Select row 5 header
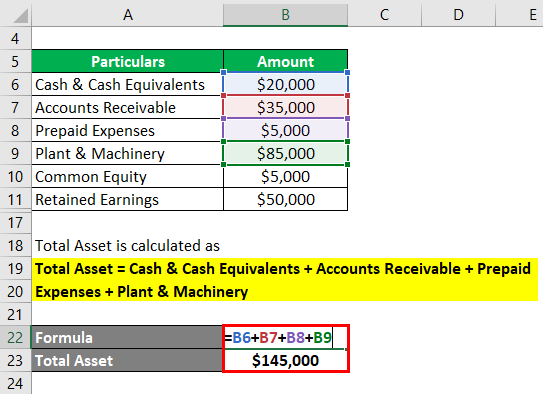543x394 pixels. (x=15, y=62)
